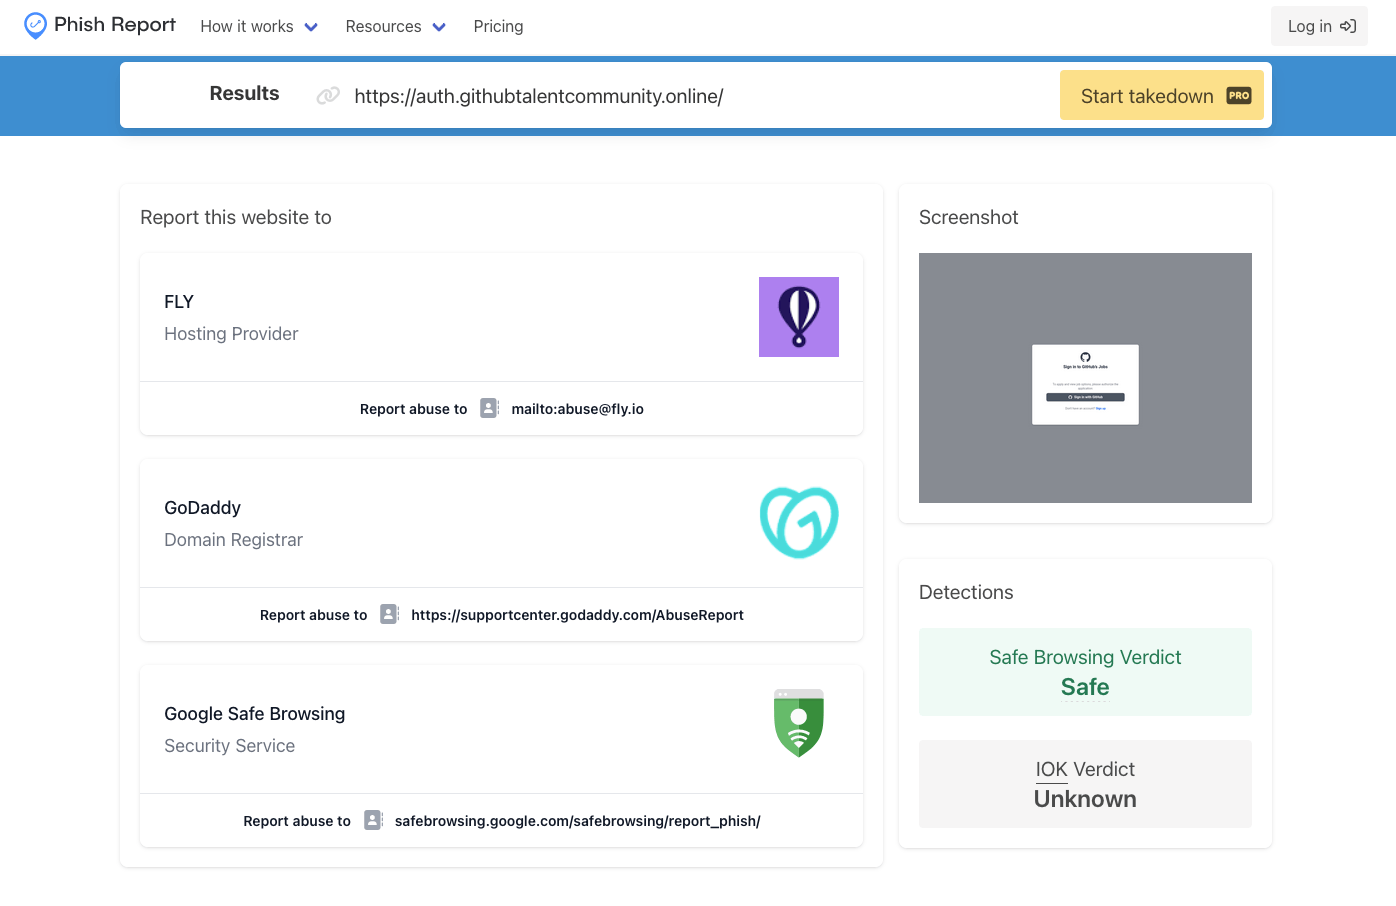Viewport: 1396px width, 906px height.
Task: Open the website screenshot thumbnail
Action: coord(1085,378)
